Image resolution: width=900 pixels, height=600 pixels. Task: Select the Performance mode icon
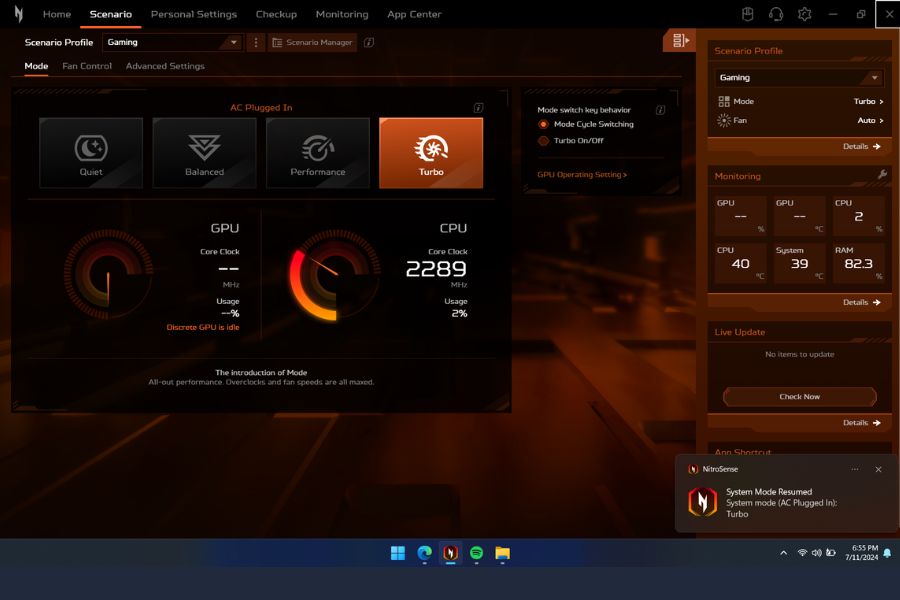pyautogui.click(x=317, y=152)
